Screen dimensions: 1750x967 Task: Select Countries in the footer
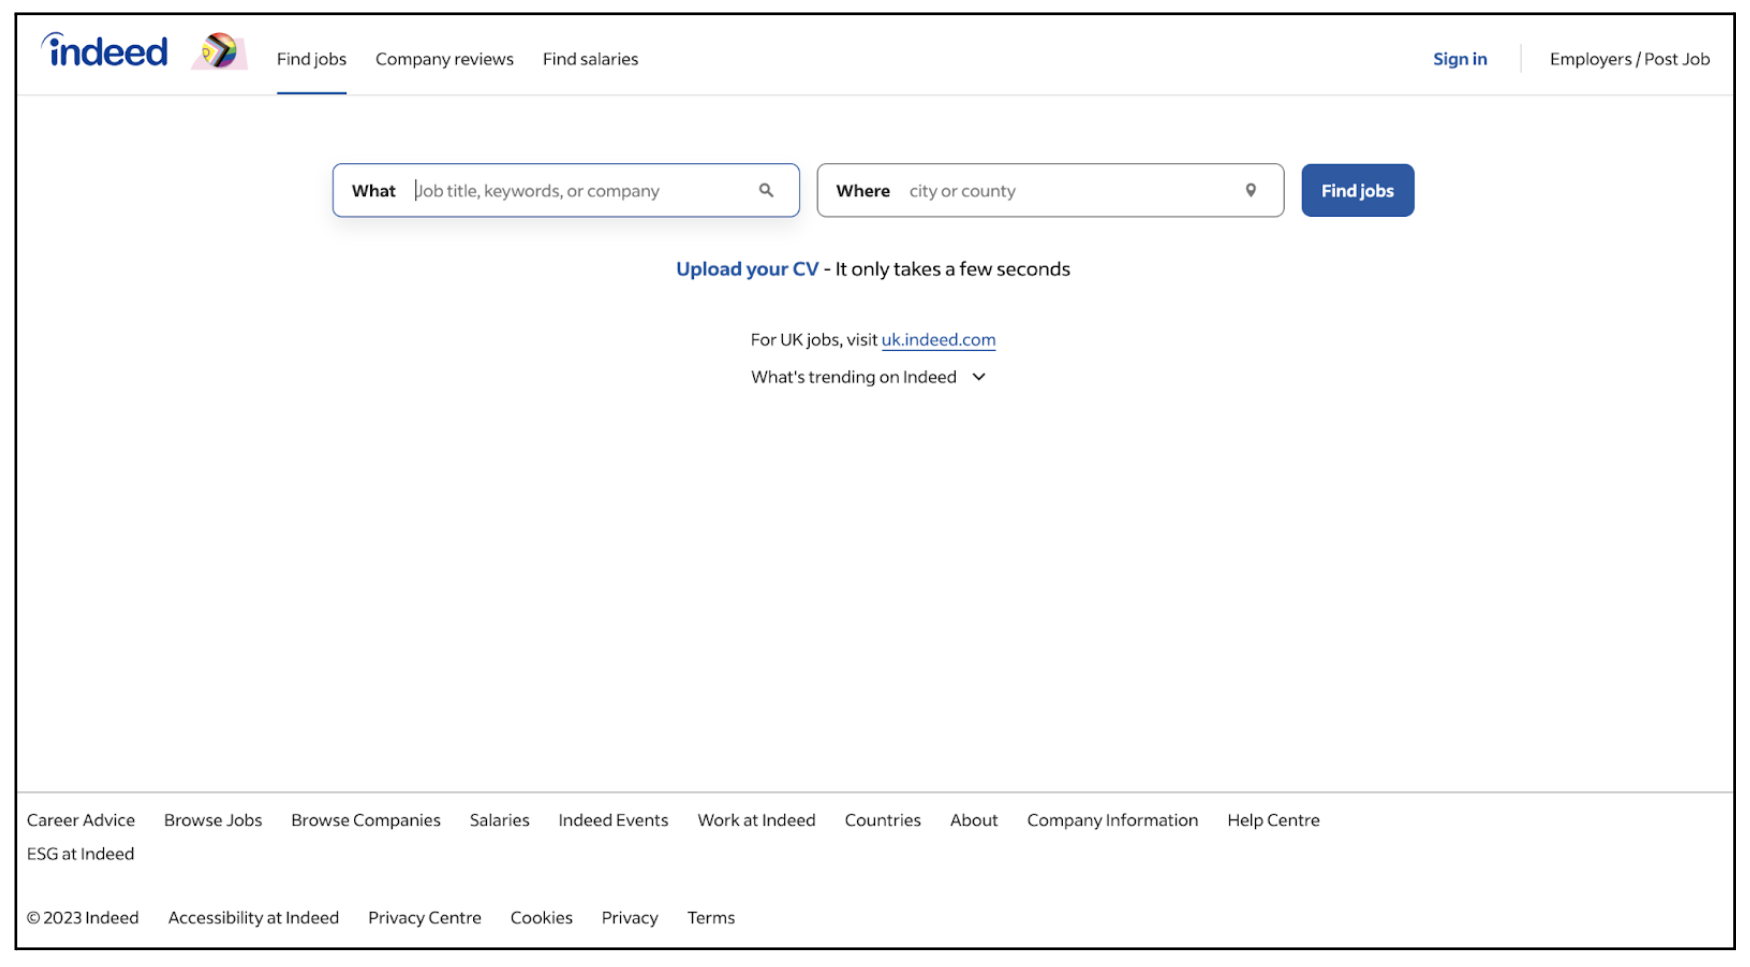tap(882, 820)
